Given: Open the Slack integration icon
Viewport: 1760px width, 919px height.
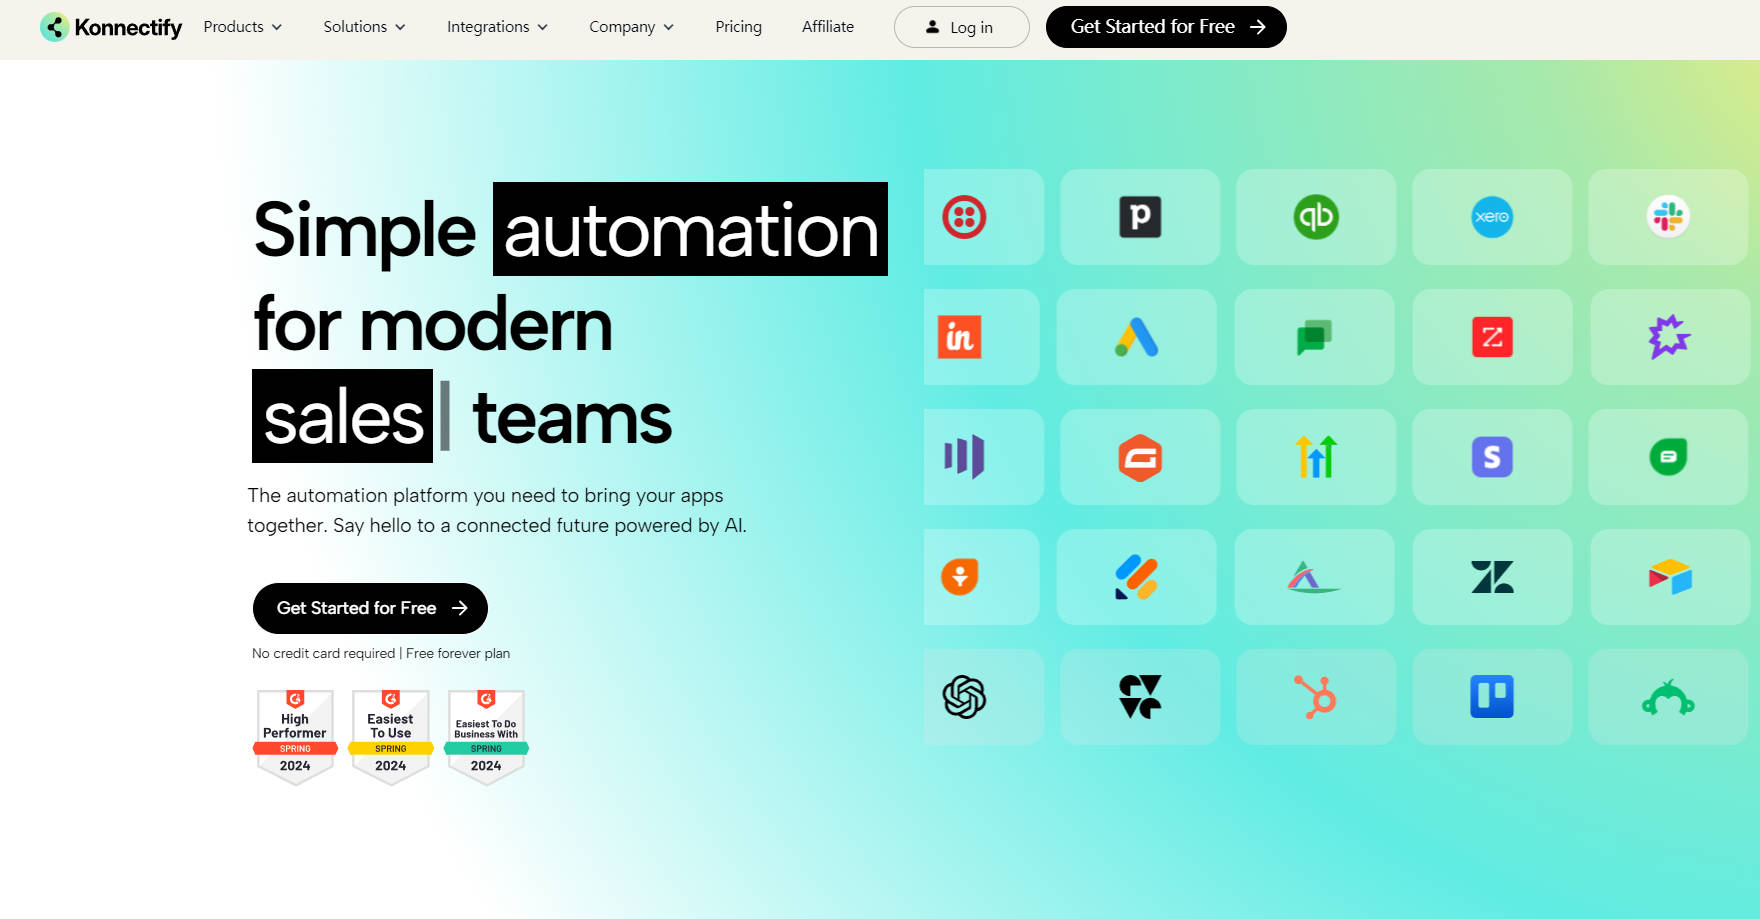Looking at the screenshot, I should pos(1668,217).
